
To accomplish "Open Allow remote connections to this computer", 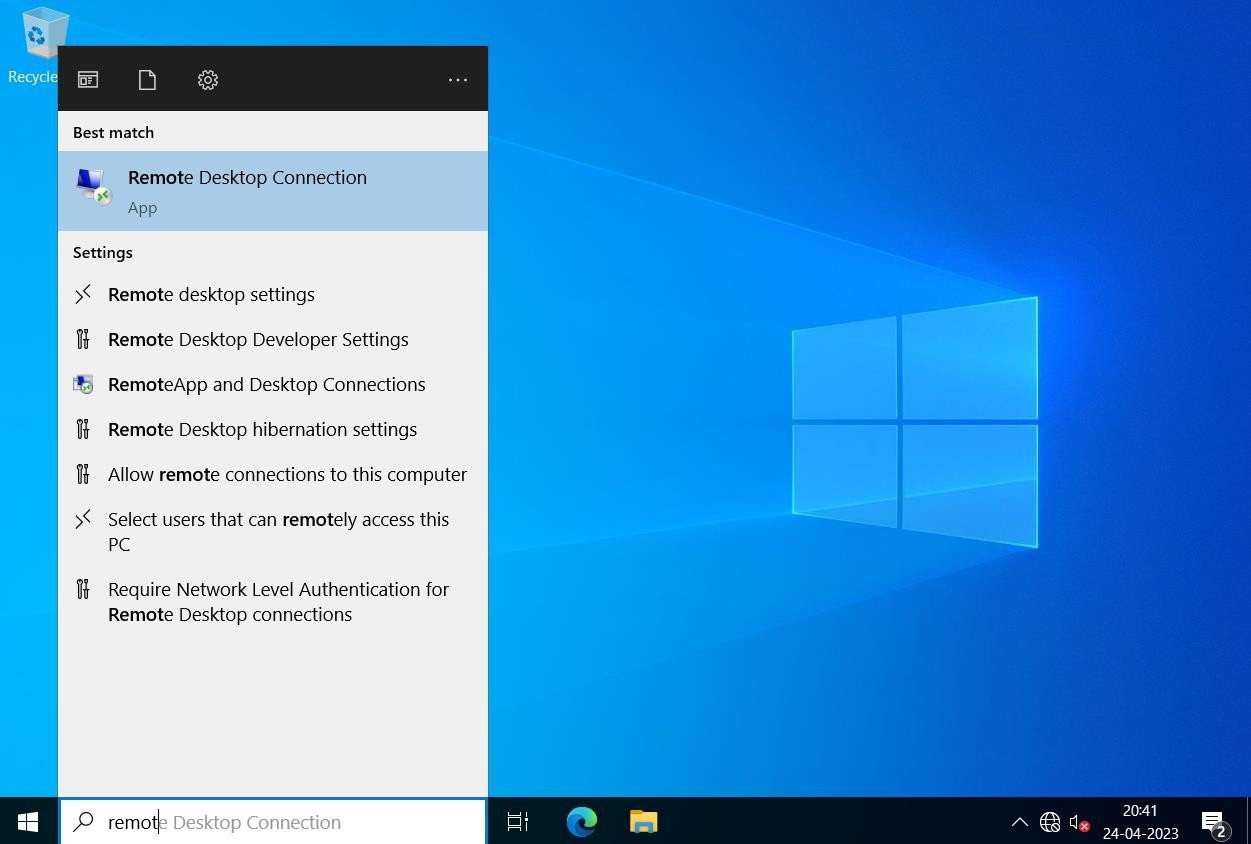I will pyautogui.click(x=273, y=474).
